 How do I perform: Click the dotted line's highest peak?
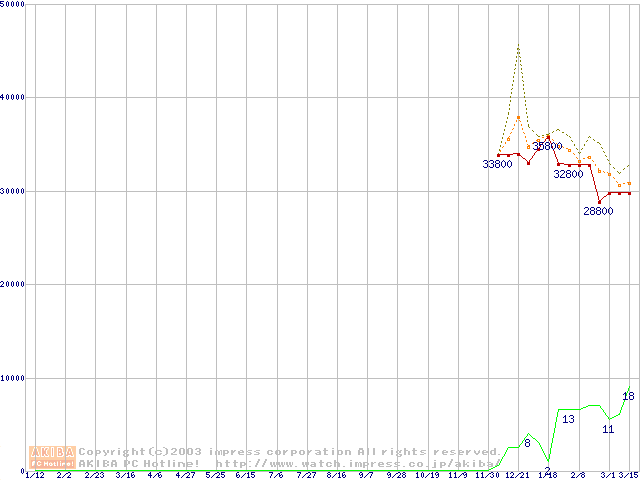point(518,44)
